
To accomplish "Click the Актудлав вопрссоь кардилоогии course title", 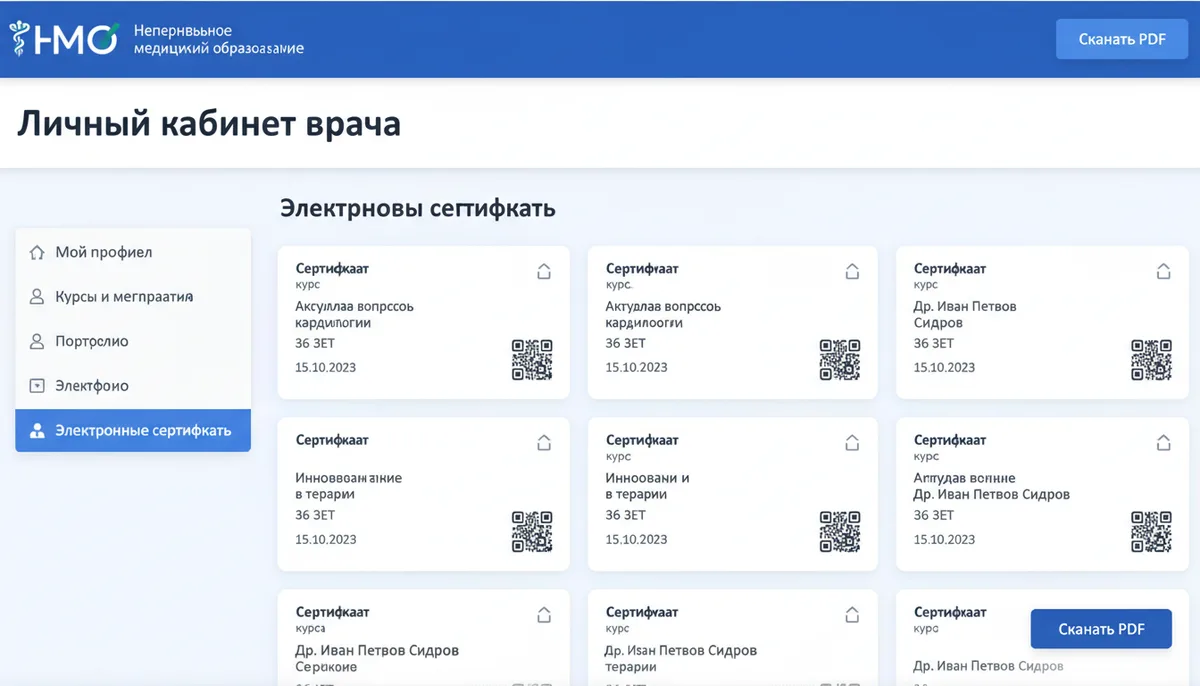I will tap(663, 315).
